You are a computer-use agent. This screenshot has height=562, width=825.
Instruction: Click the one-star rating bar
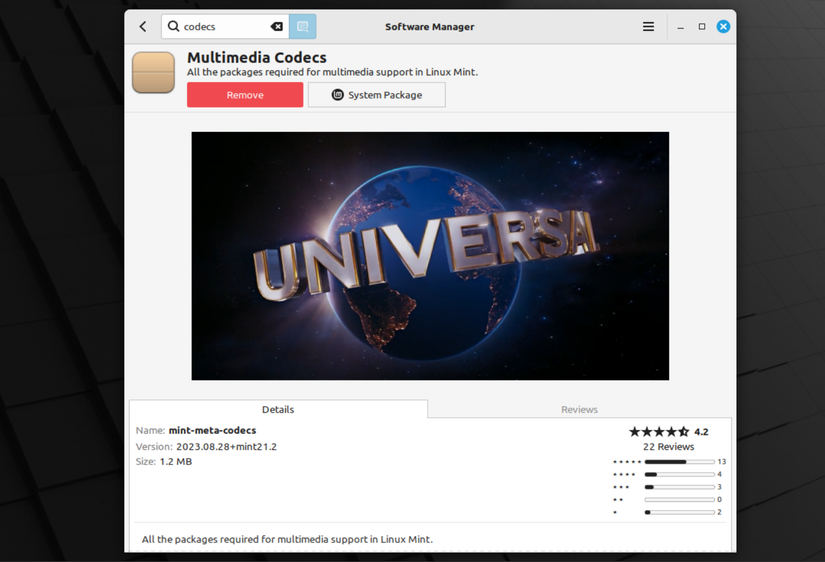pyautogui.click(x=679, y=512)
